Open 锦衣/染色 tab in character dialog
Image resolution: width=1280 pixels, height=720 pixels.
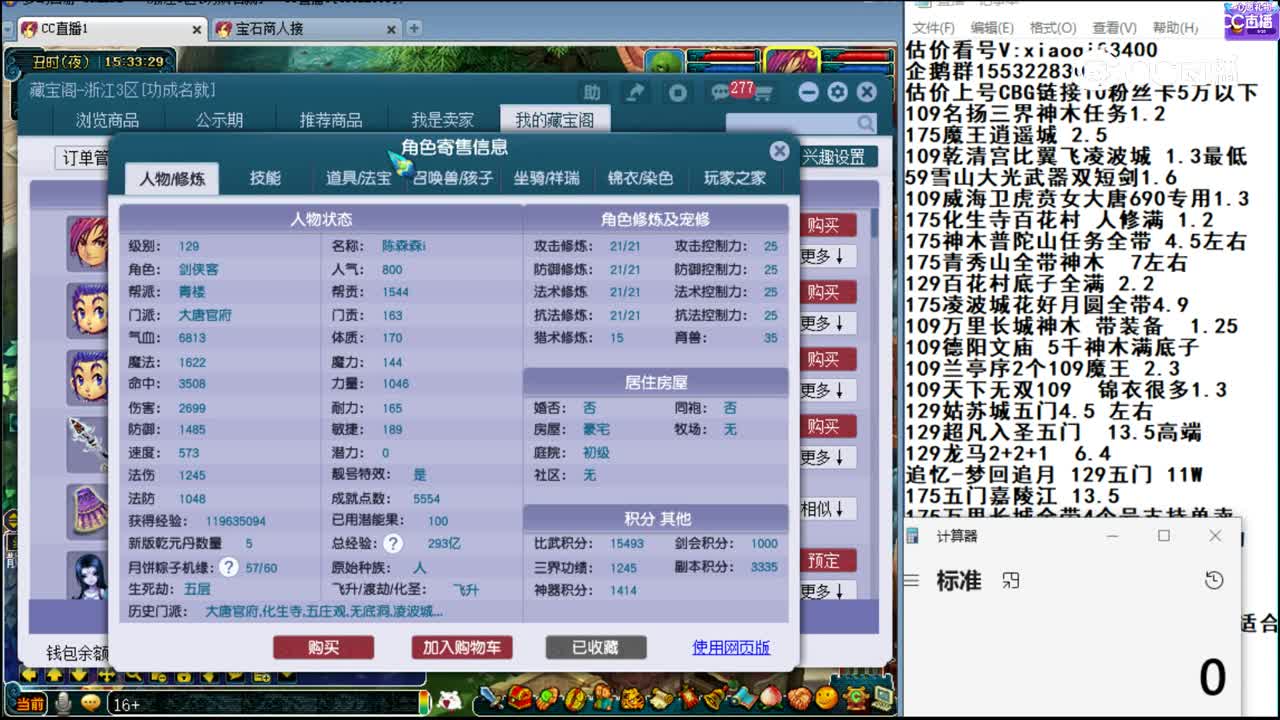tap(640, 178)
